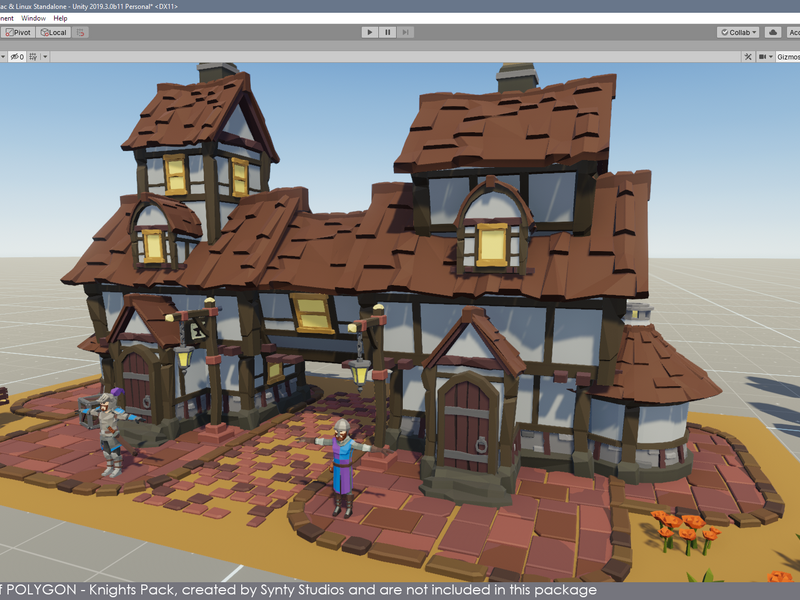
Task: Open the Help menu
Action: coord(60,18)
